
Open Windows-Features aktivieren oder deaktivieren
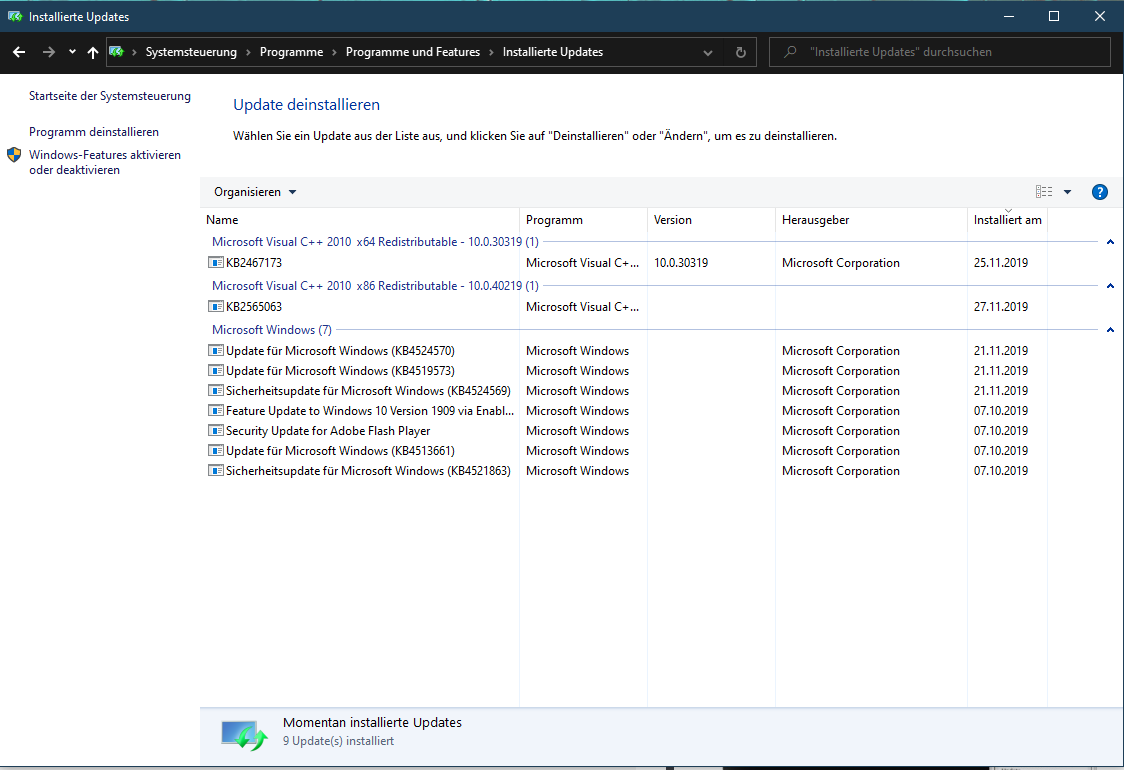(105, 162)
